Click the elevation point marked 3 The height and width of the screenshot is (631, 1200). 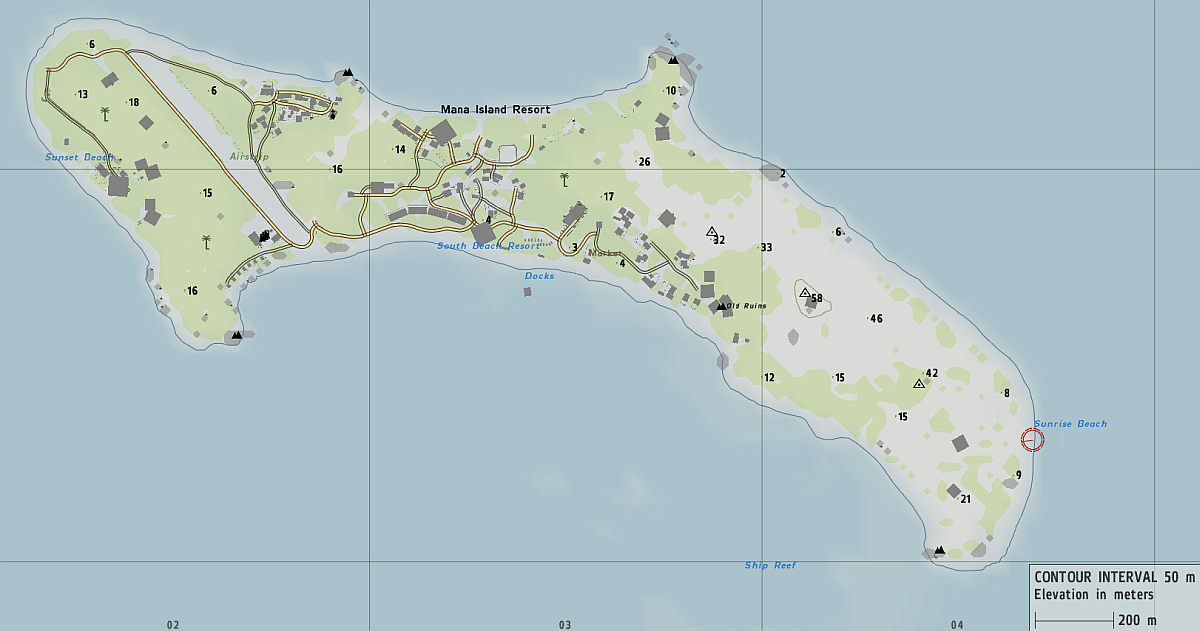[575, 247]
